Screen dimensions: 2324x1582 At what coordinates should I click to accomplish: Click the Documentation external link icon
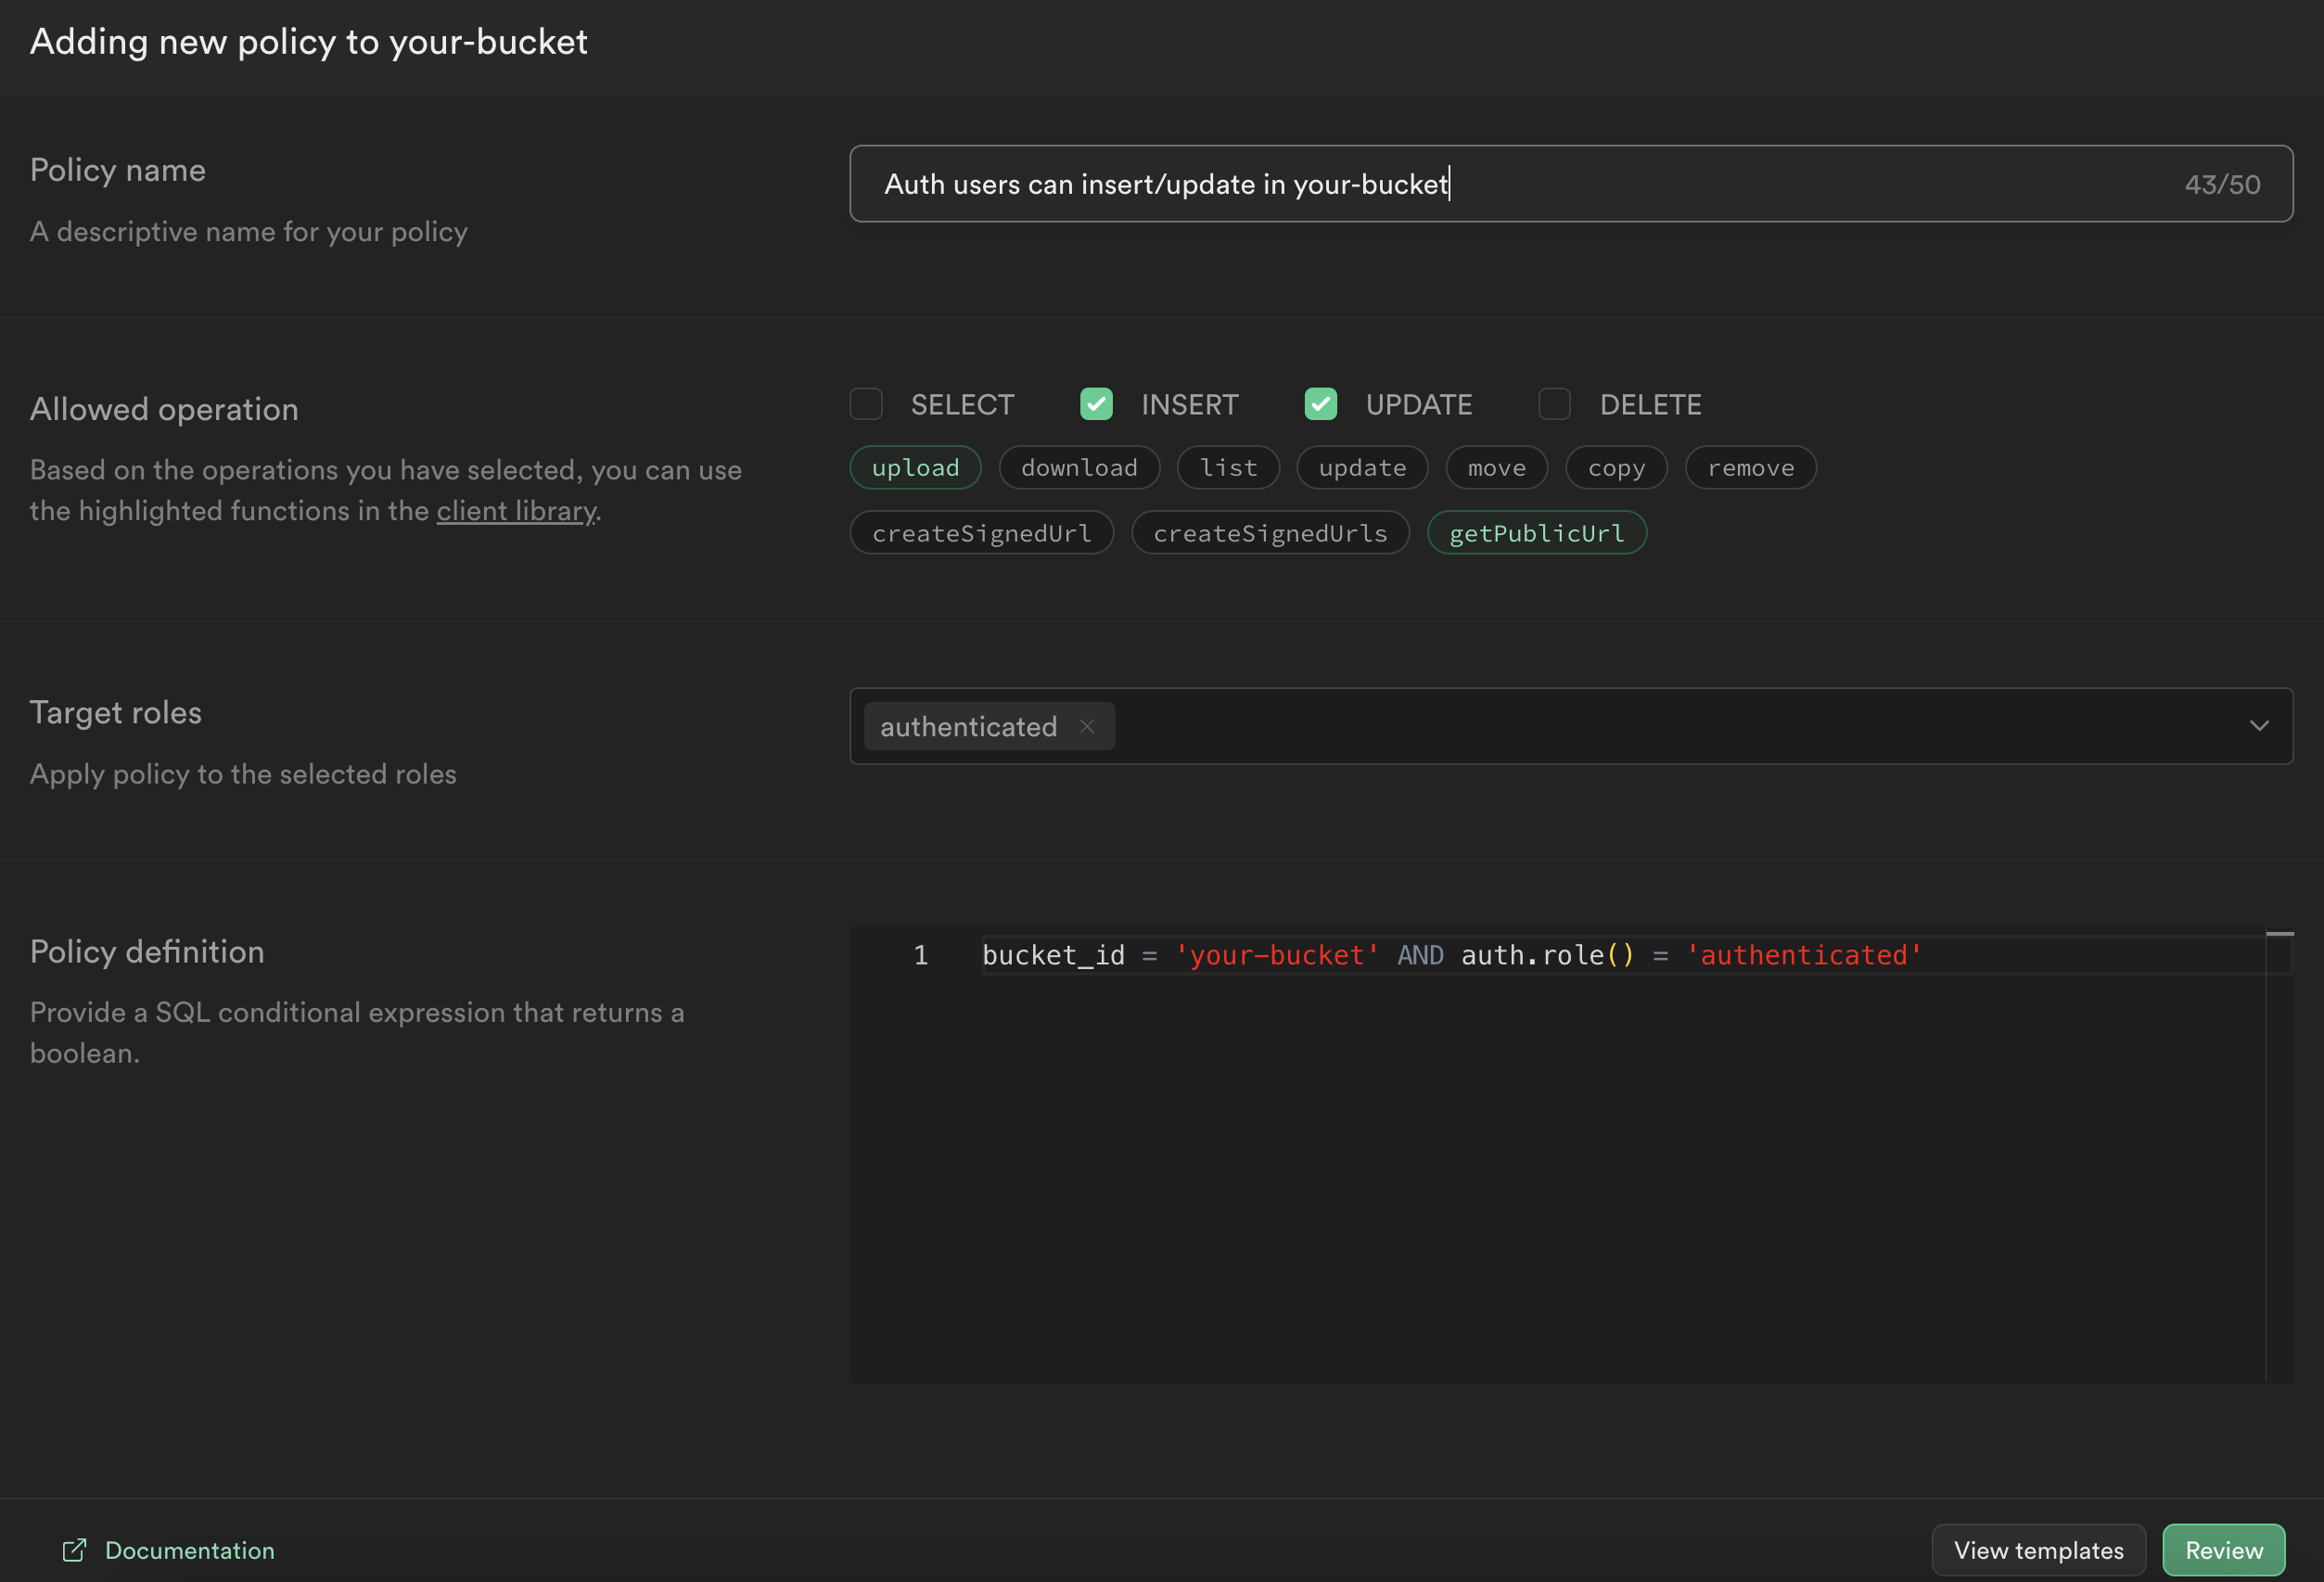75,1550
